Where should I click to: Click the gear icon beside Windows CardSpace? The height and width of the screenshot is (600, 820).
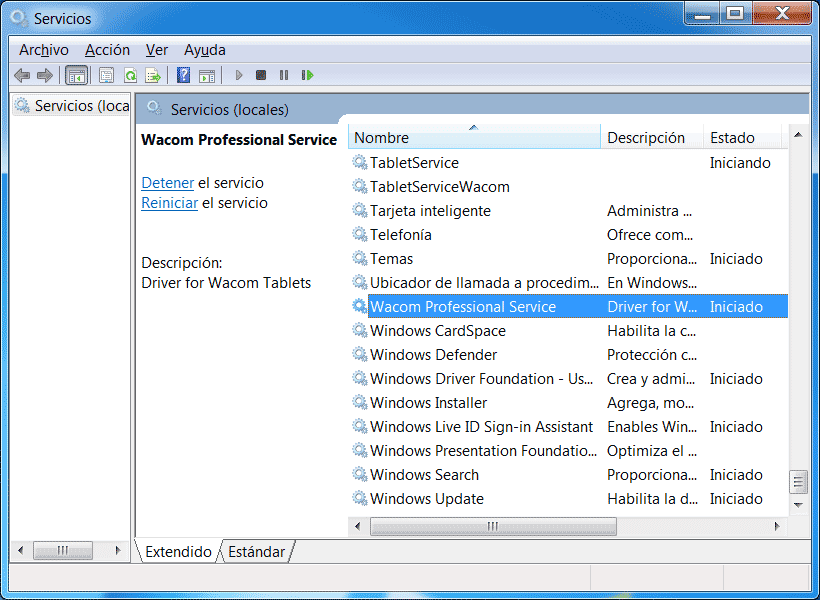[x=359, y=331]
